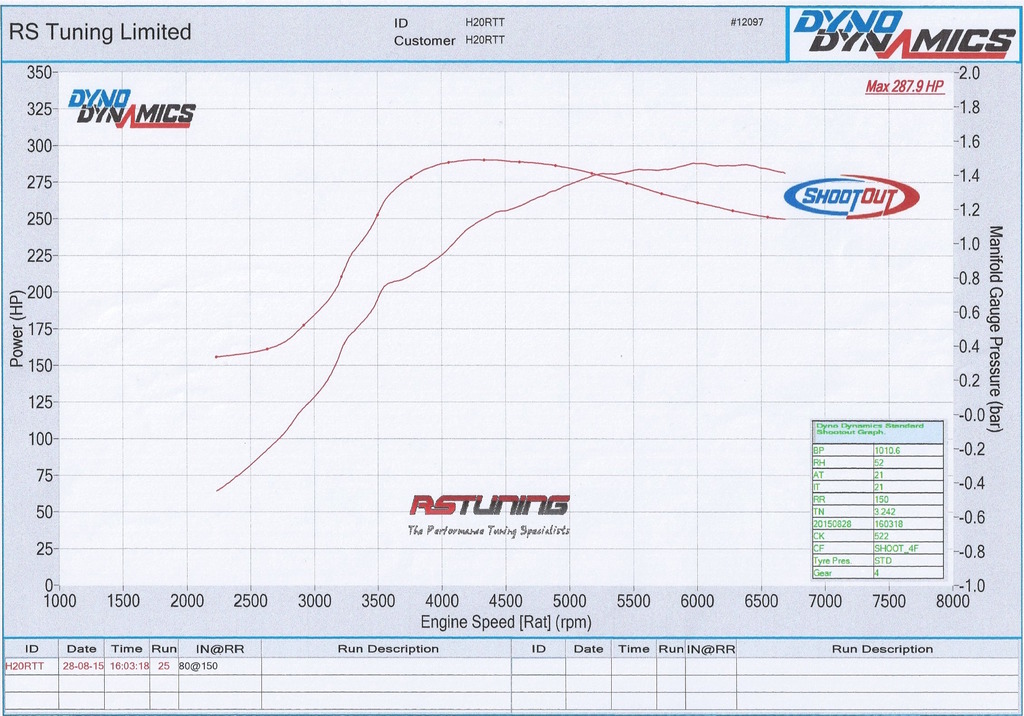Click the time code 160318

point(888,524)
